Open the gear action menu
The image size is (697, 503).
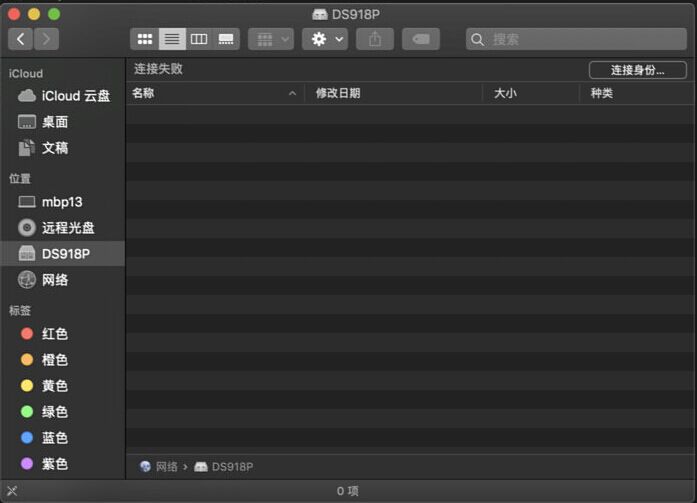325,39
